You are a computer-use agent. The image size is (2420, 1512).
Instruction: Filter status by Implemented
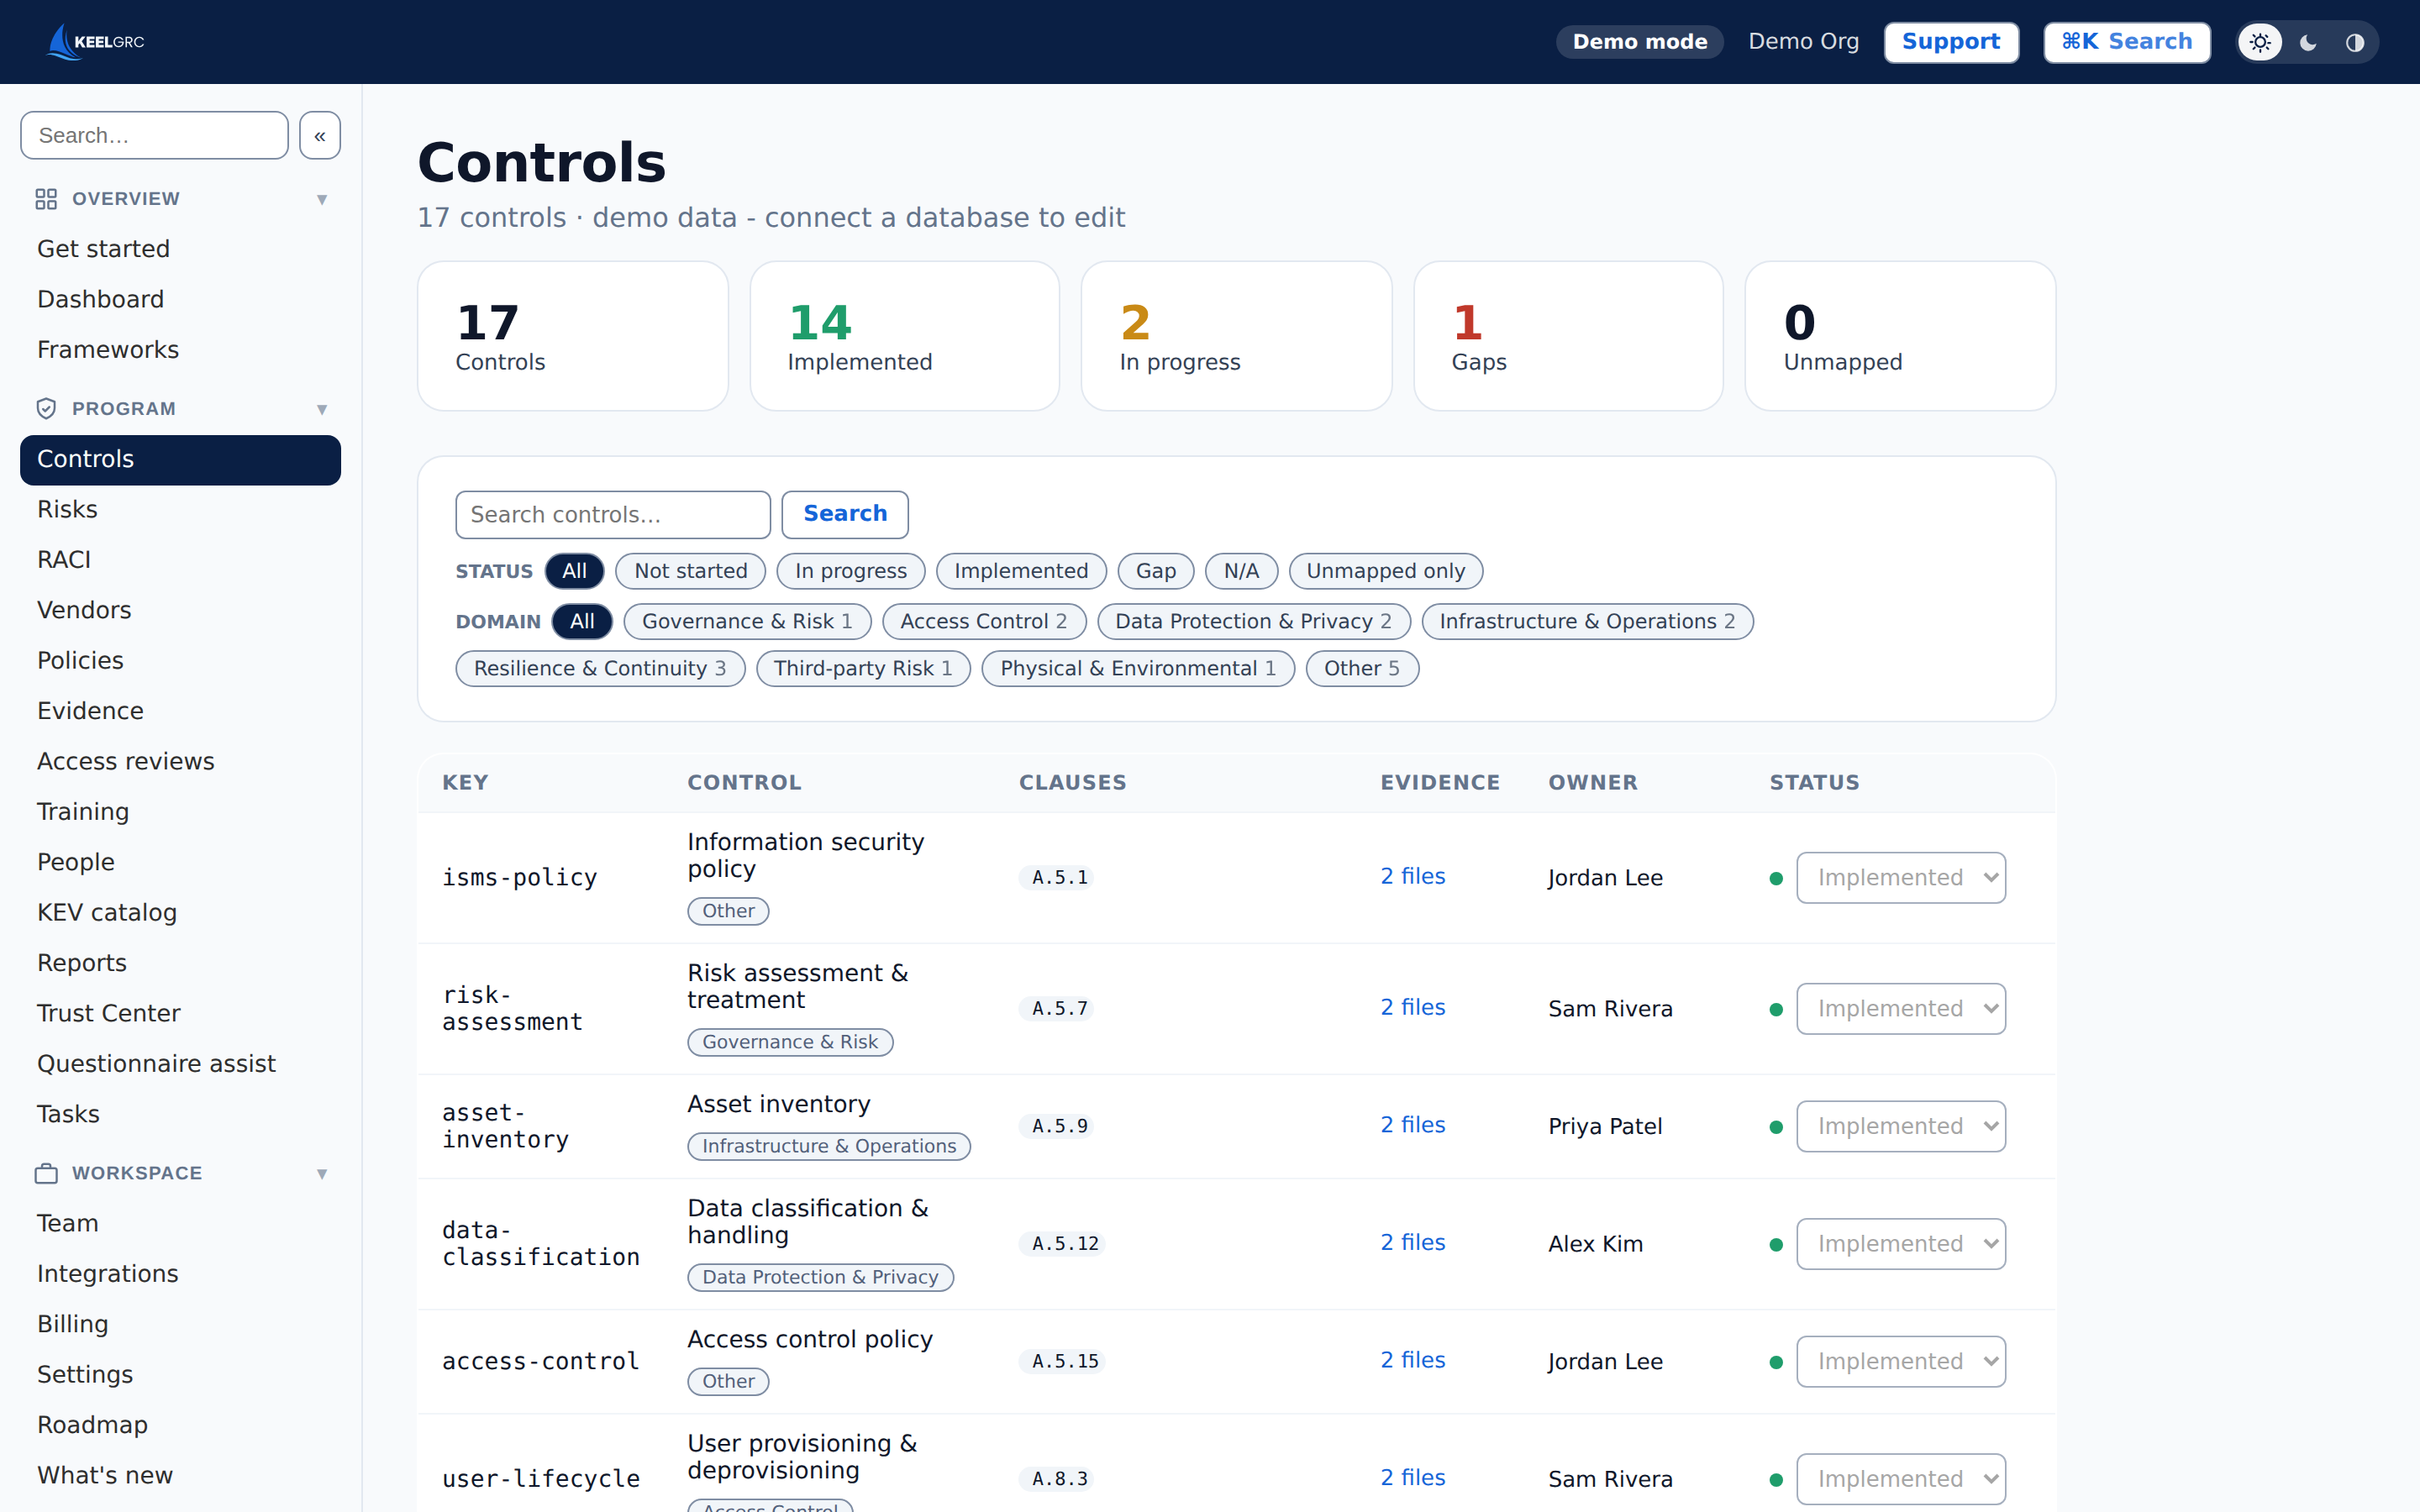tap(1021, 571)
